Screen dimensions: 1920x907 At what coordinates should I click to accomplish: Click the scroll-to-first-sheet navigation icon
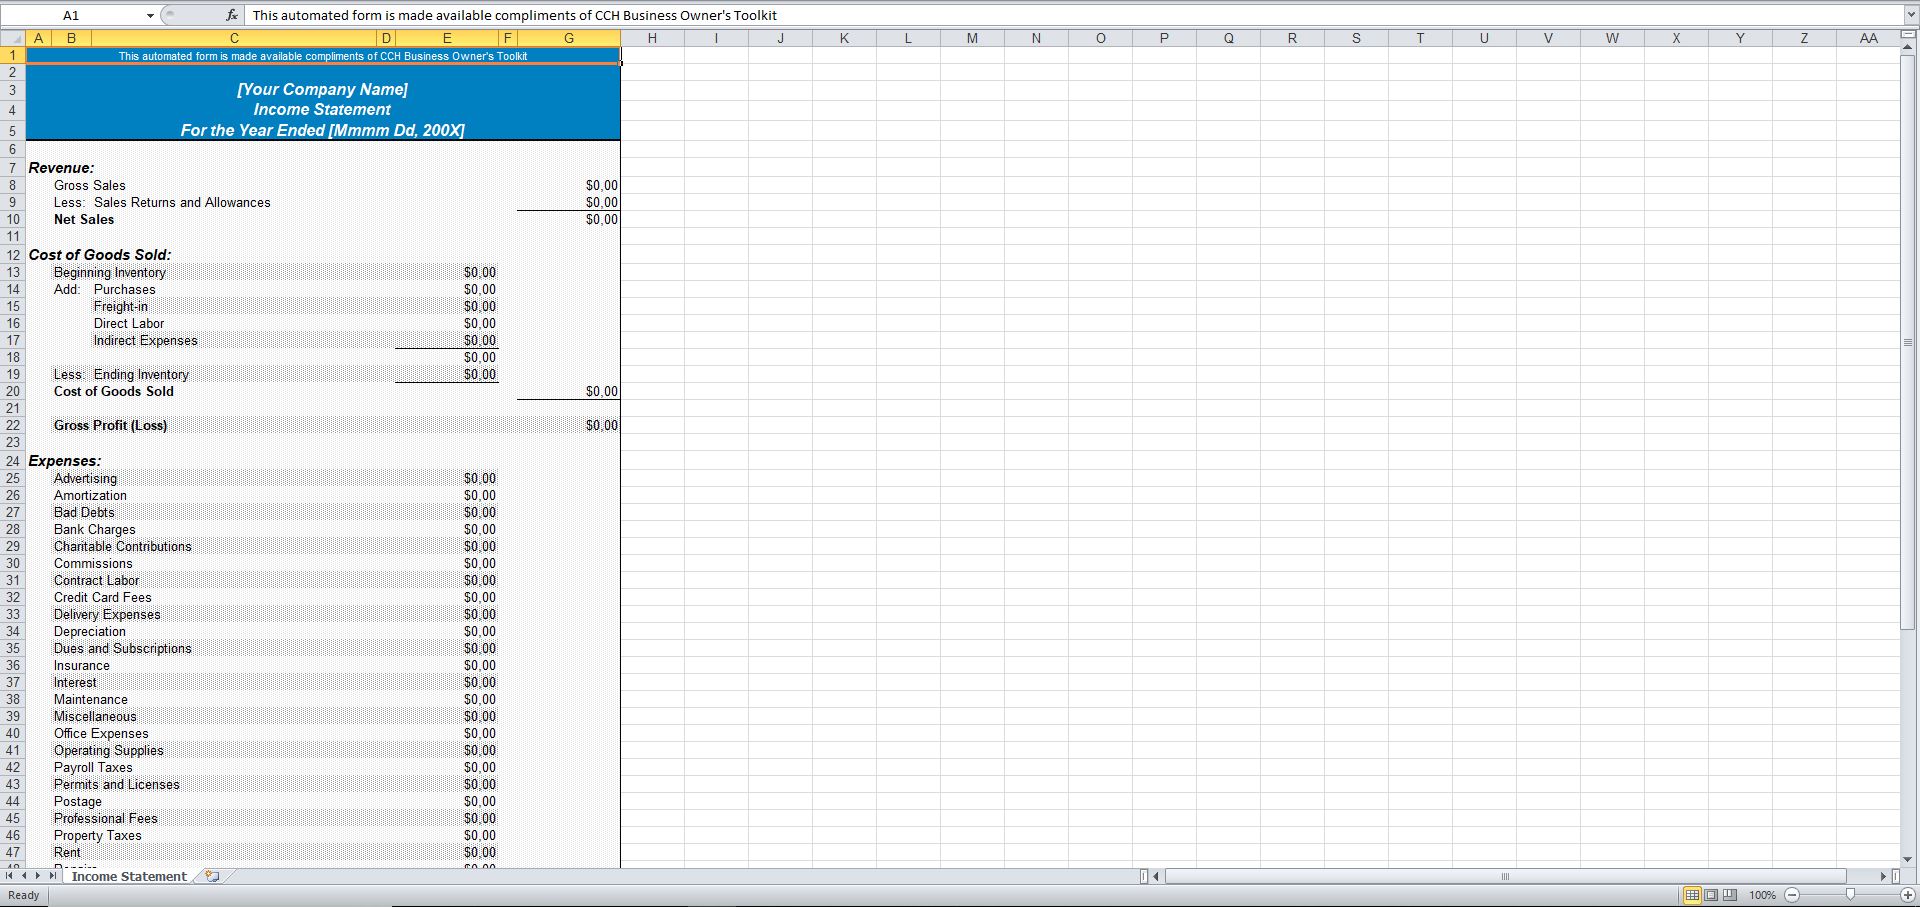[x=8, y=876]
